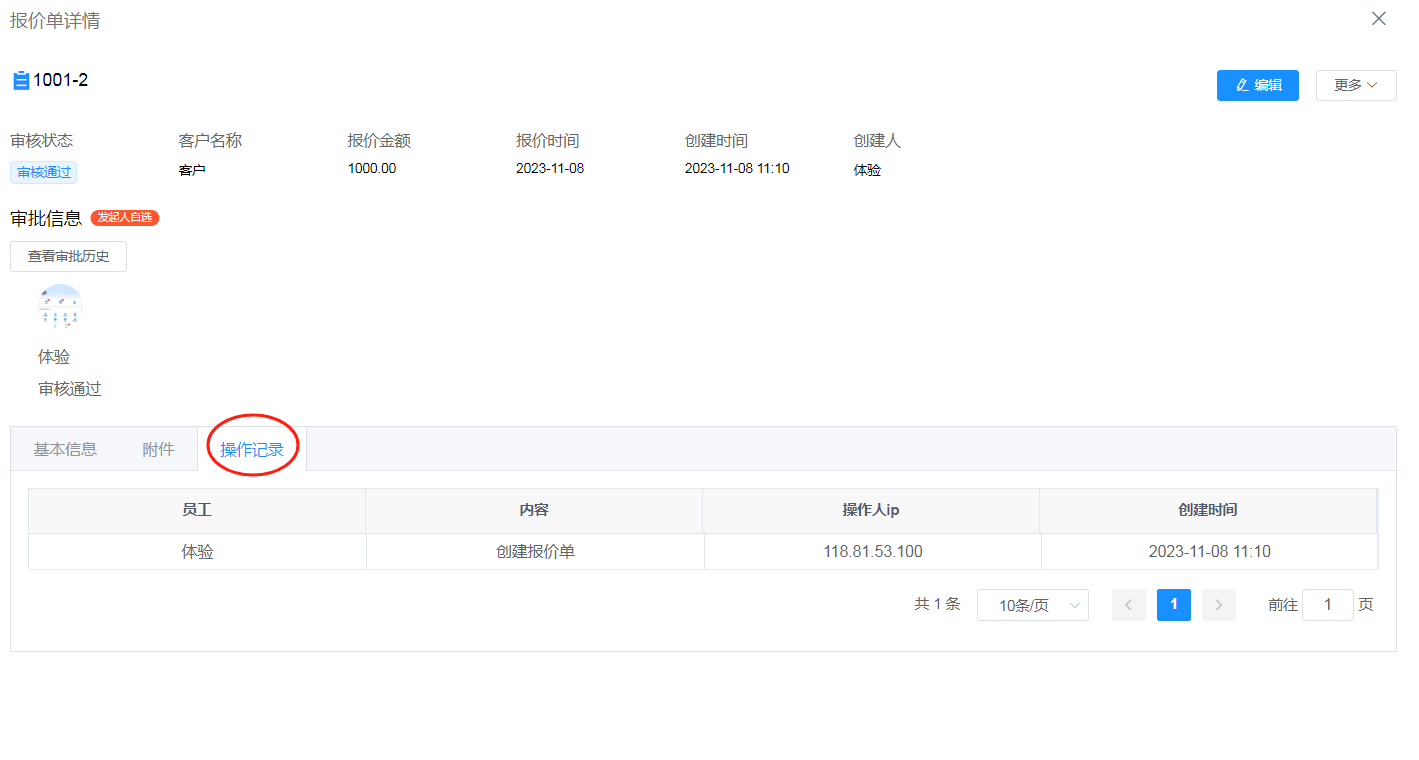This screenshot has width=1419, height=760.
Task: Click the blue 编辑 button
Action: tap(1257, 85)
